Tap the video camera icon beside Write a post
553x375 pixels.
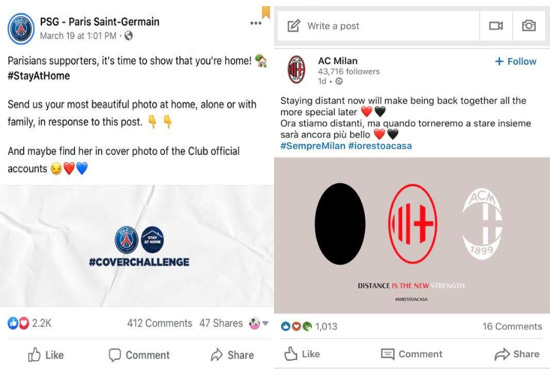pyautogui.click(x=496, y=26)
